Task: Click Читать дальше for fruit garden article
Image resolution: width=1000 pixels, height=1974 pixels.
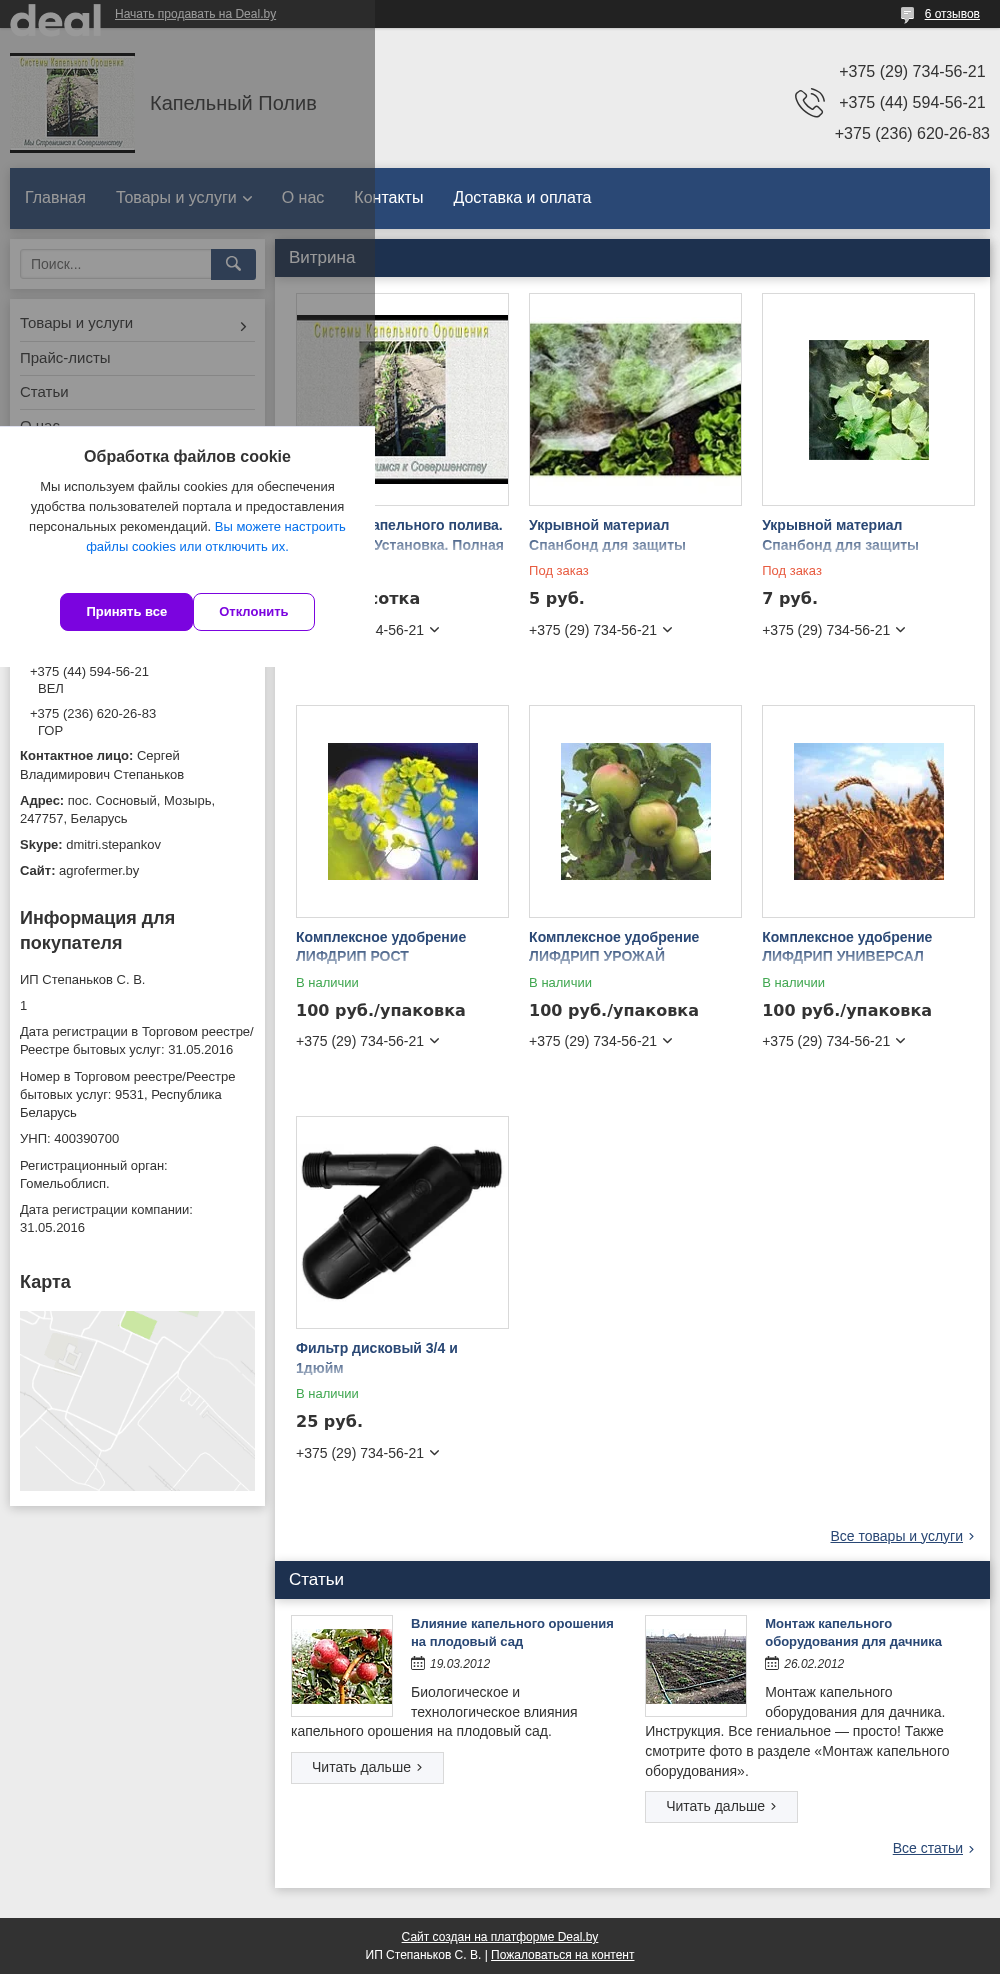Action: [367, 1767]
